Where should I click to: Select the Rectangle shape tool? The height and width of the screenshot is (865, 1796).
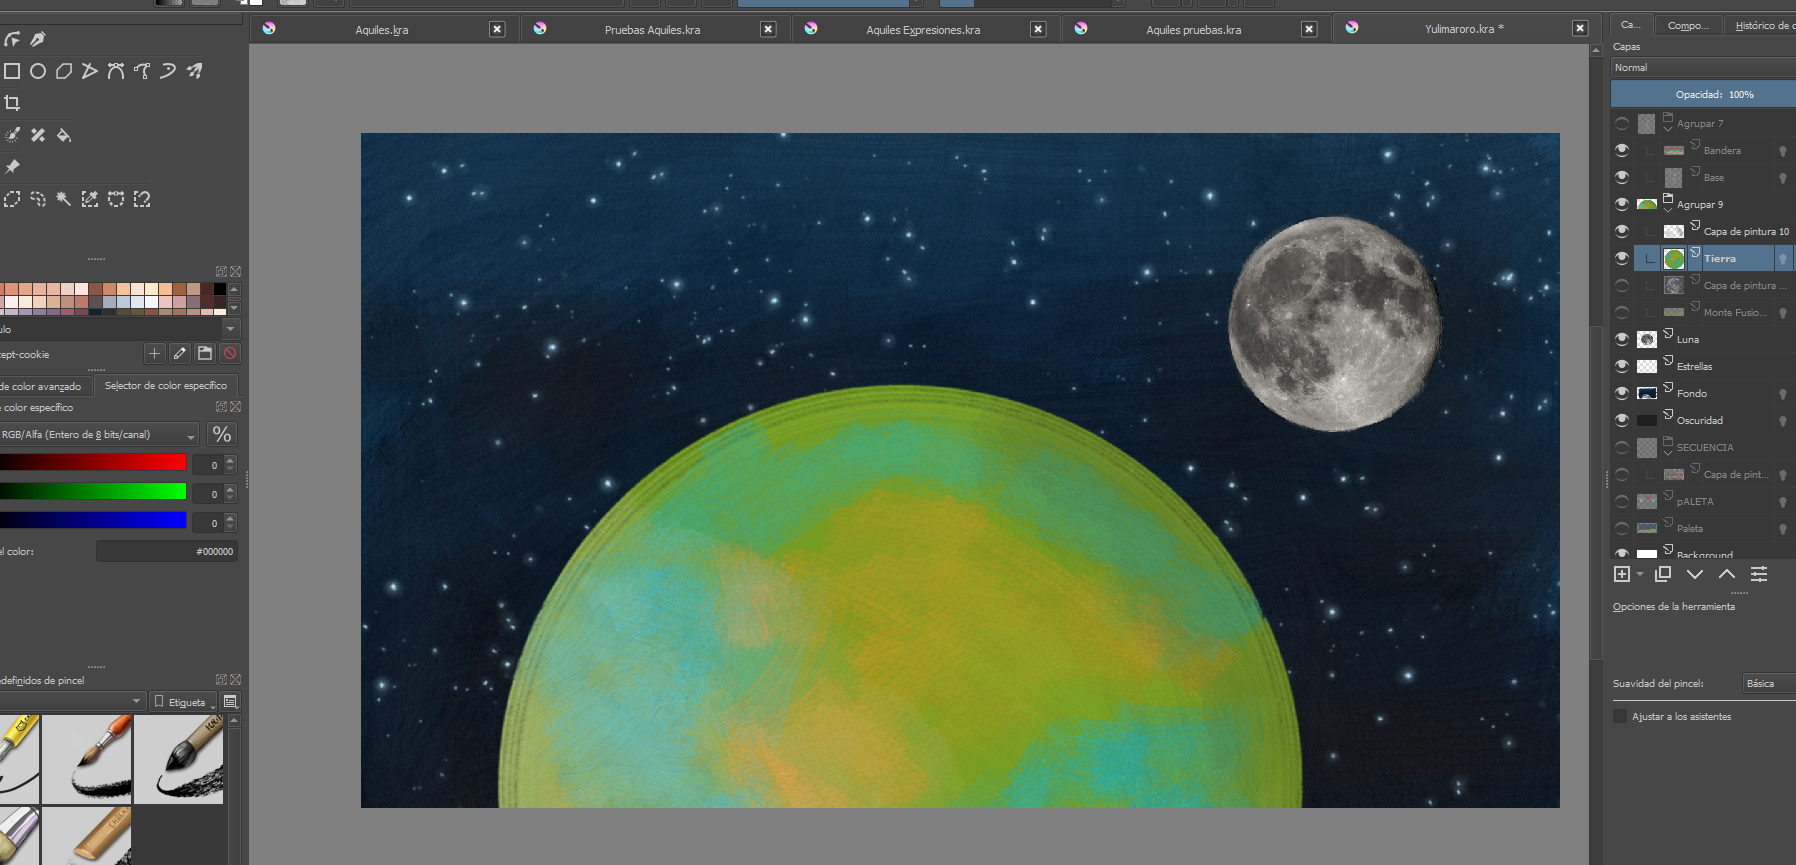click(x=12, y=71)
